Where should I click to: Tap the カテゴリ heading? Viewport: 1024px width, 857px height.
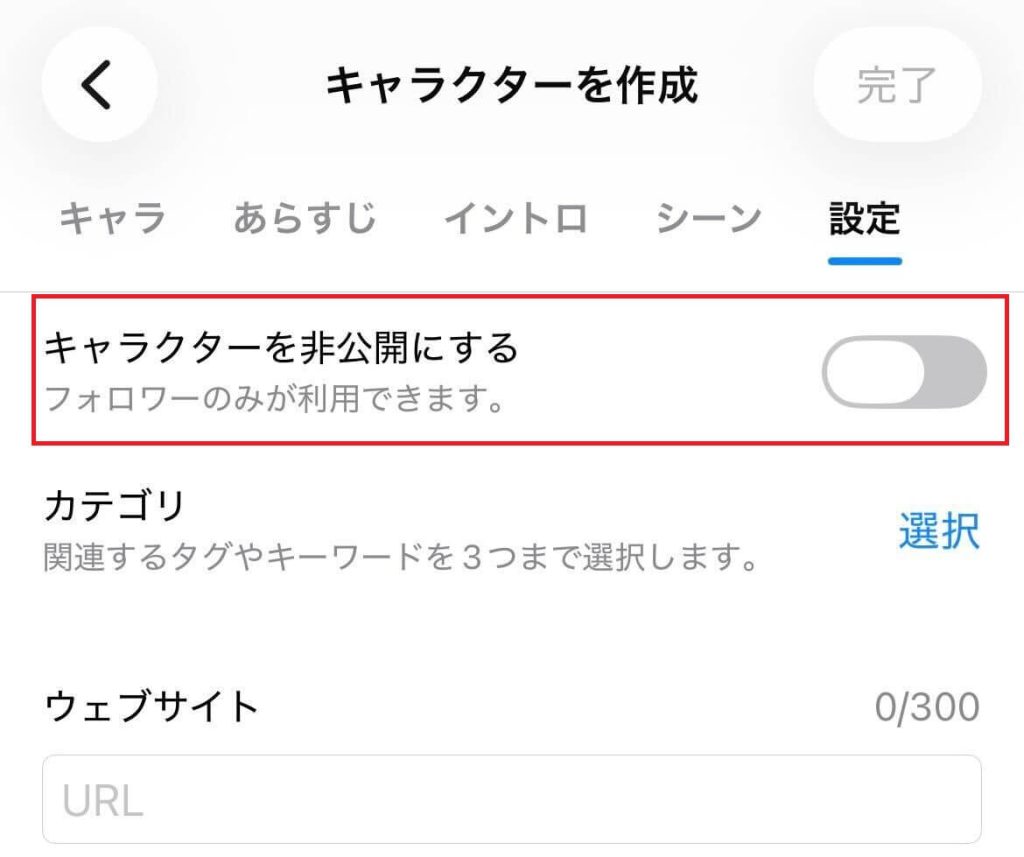pos(115,506)
